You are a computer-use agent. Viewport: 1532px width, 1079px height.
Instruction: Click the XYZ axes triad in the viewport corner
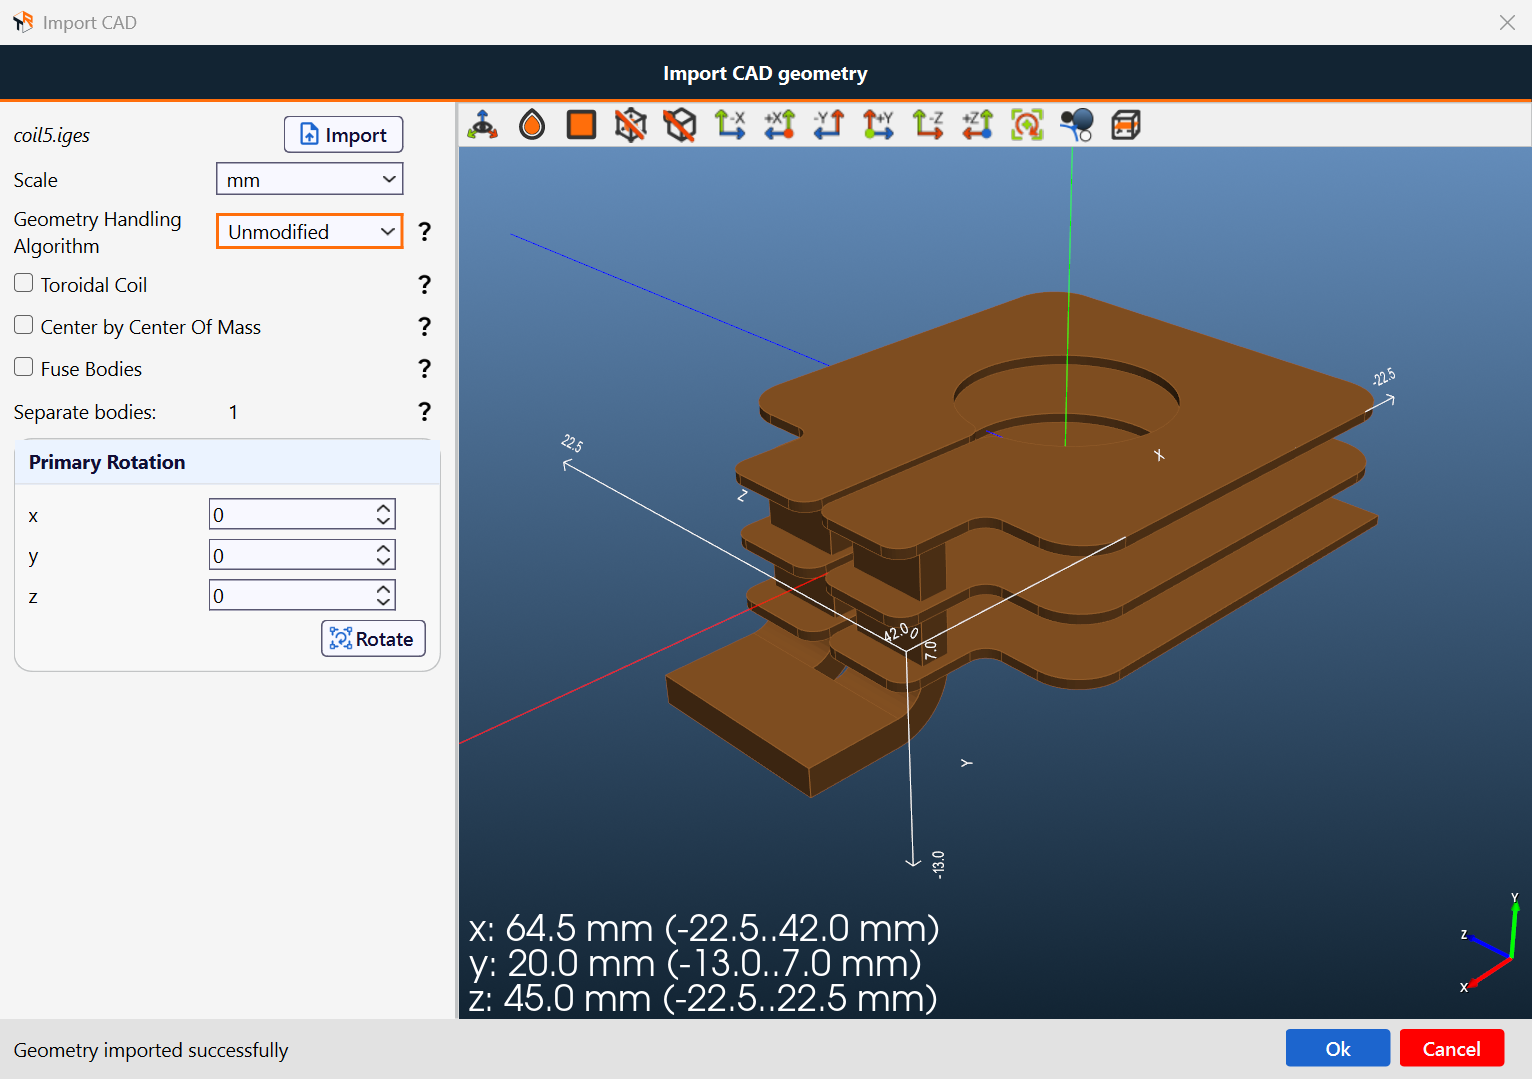tap(1490, 943)
